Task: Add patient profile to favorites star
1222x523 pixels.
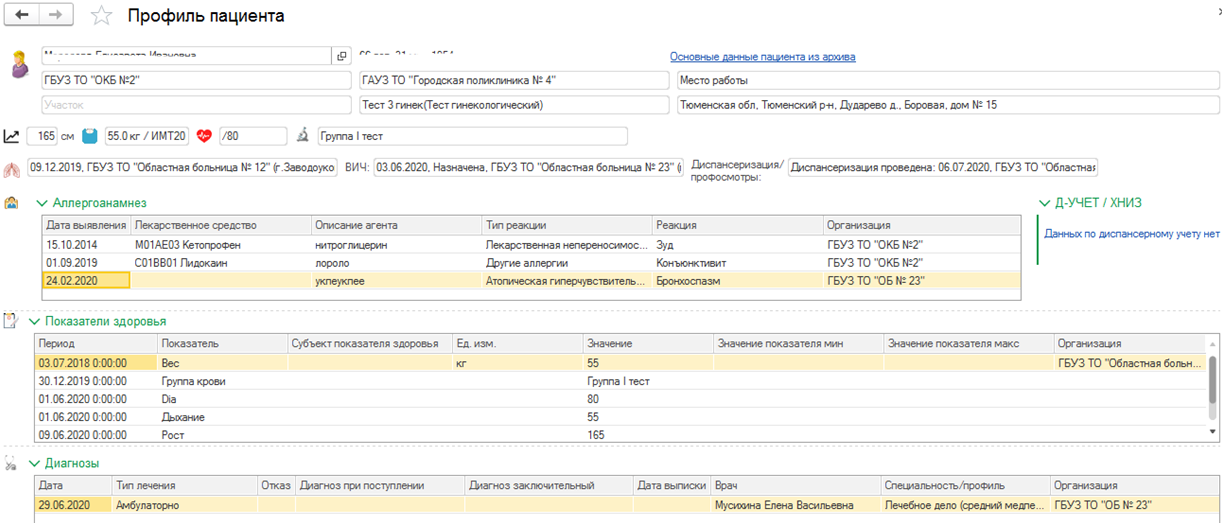Action: point(101,16)
